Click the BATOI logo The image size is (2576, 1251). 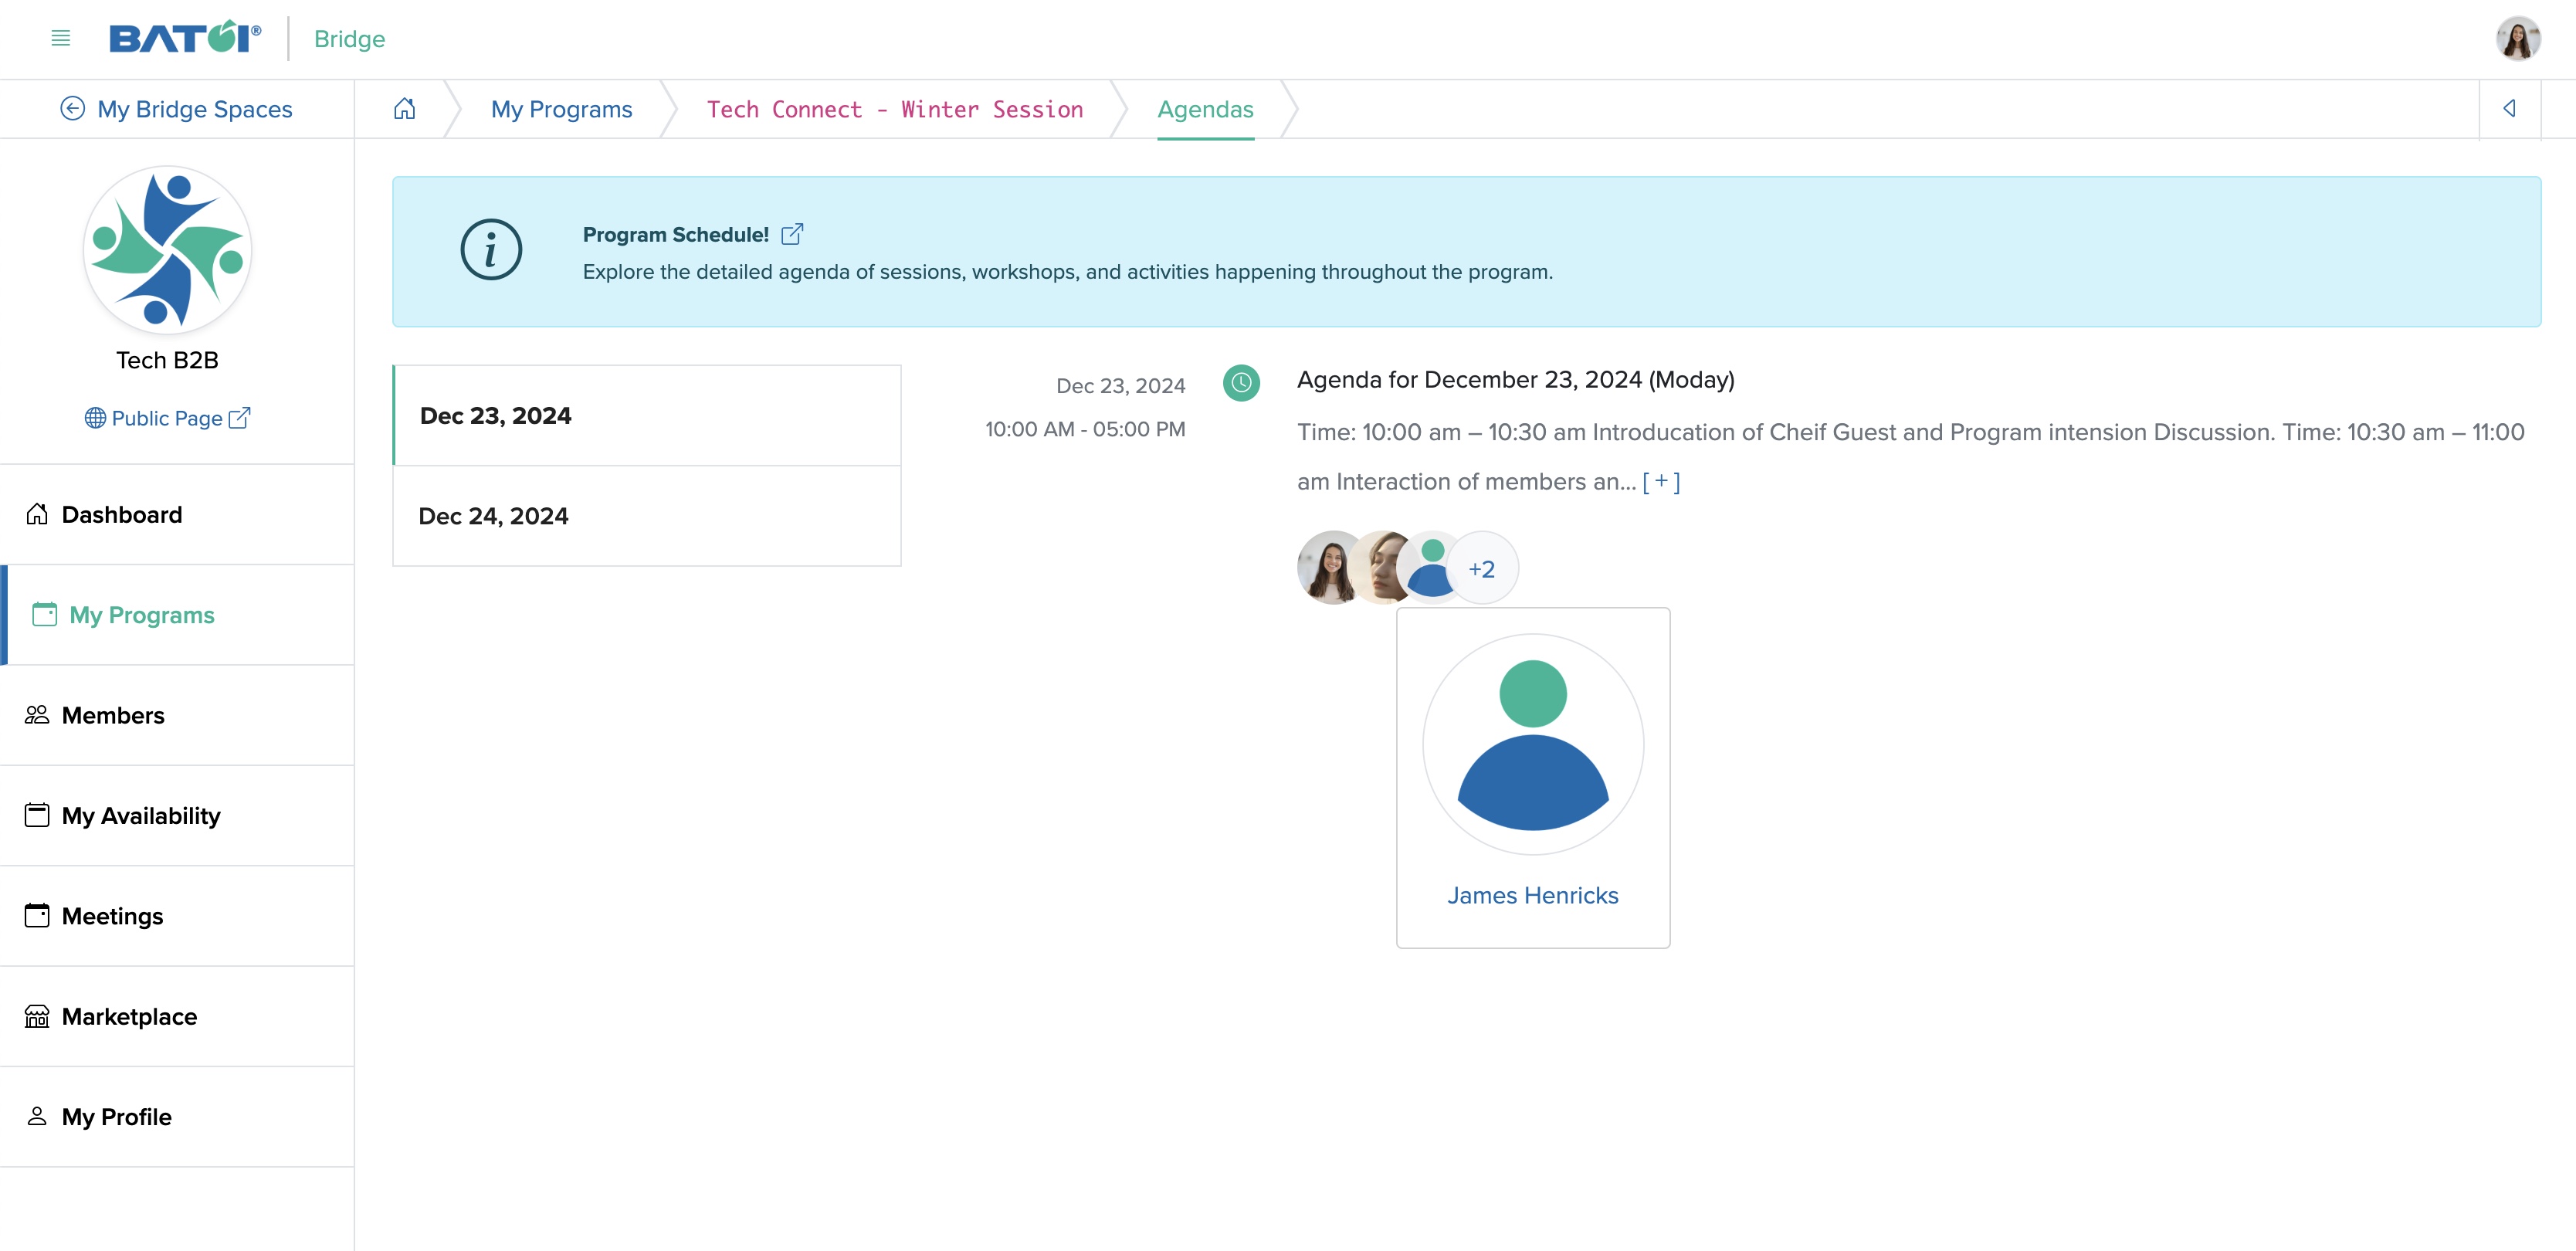point(185,38)
